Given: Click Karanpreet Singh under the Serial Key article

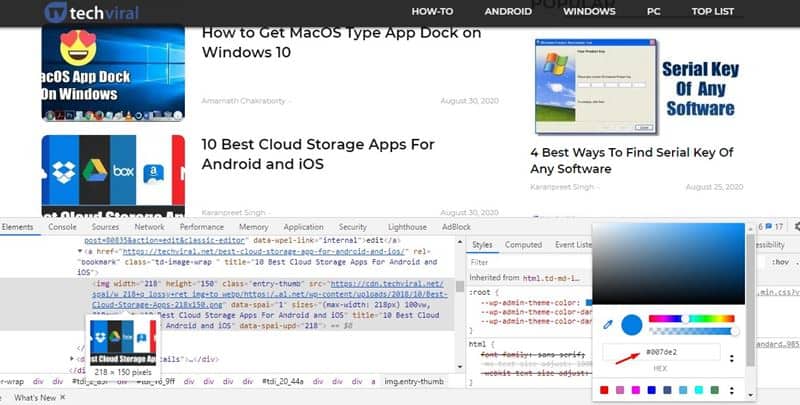Looking at the screenshot, I should (562, 187).
